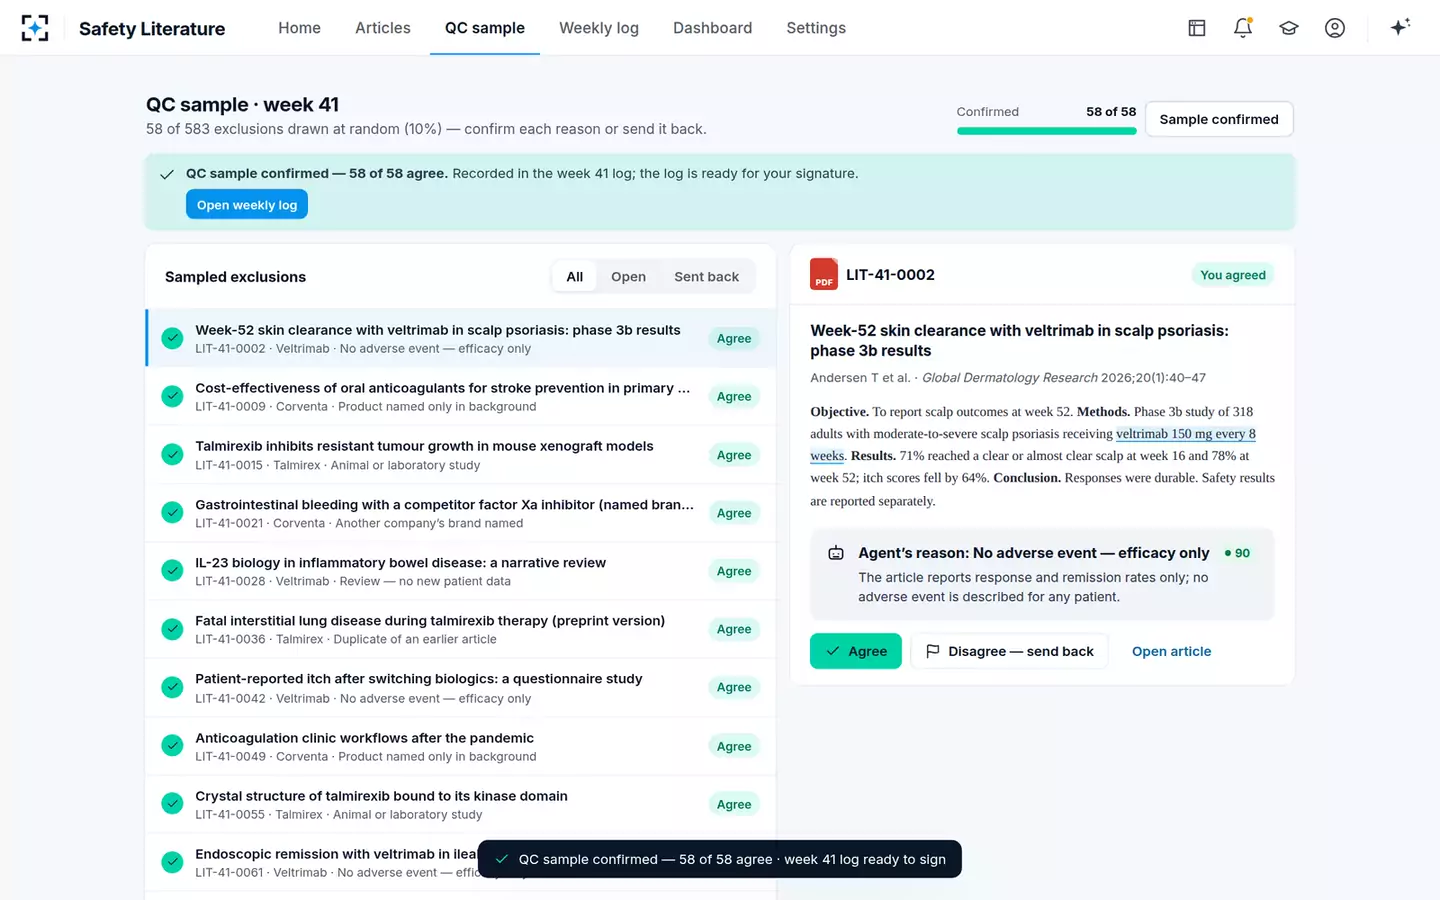Viewport: 1440px width, 900px height.
Task: Filter sampled exclusions to Open
Action: click(628, 276)
